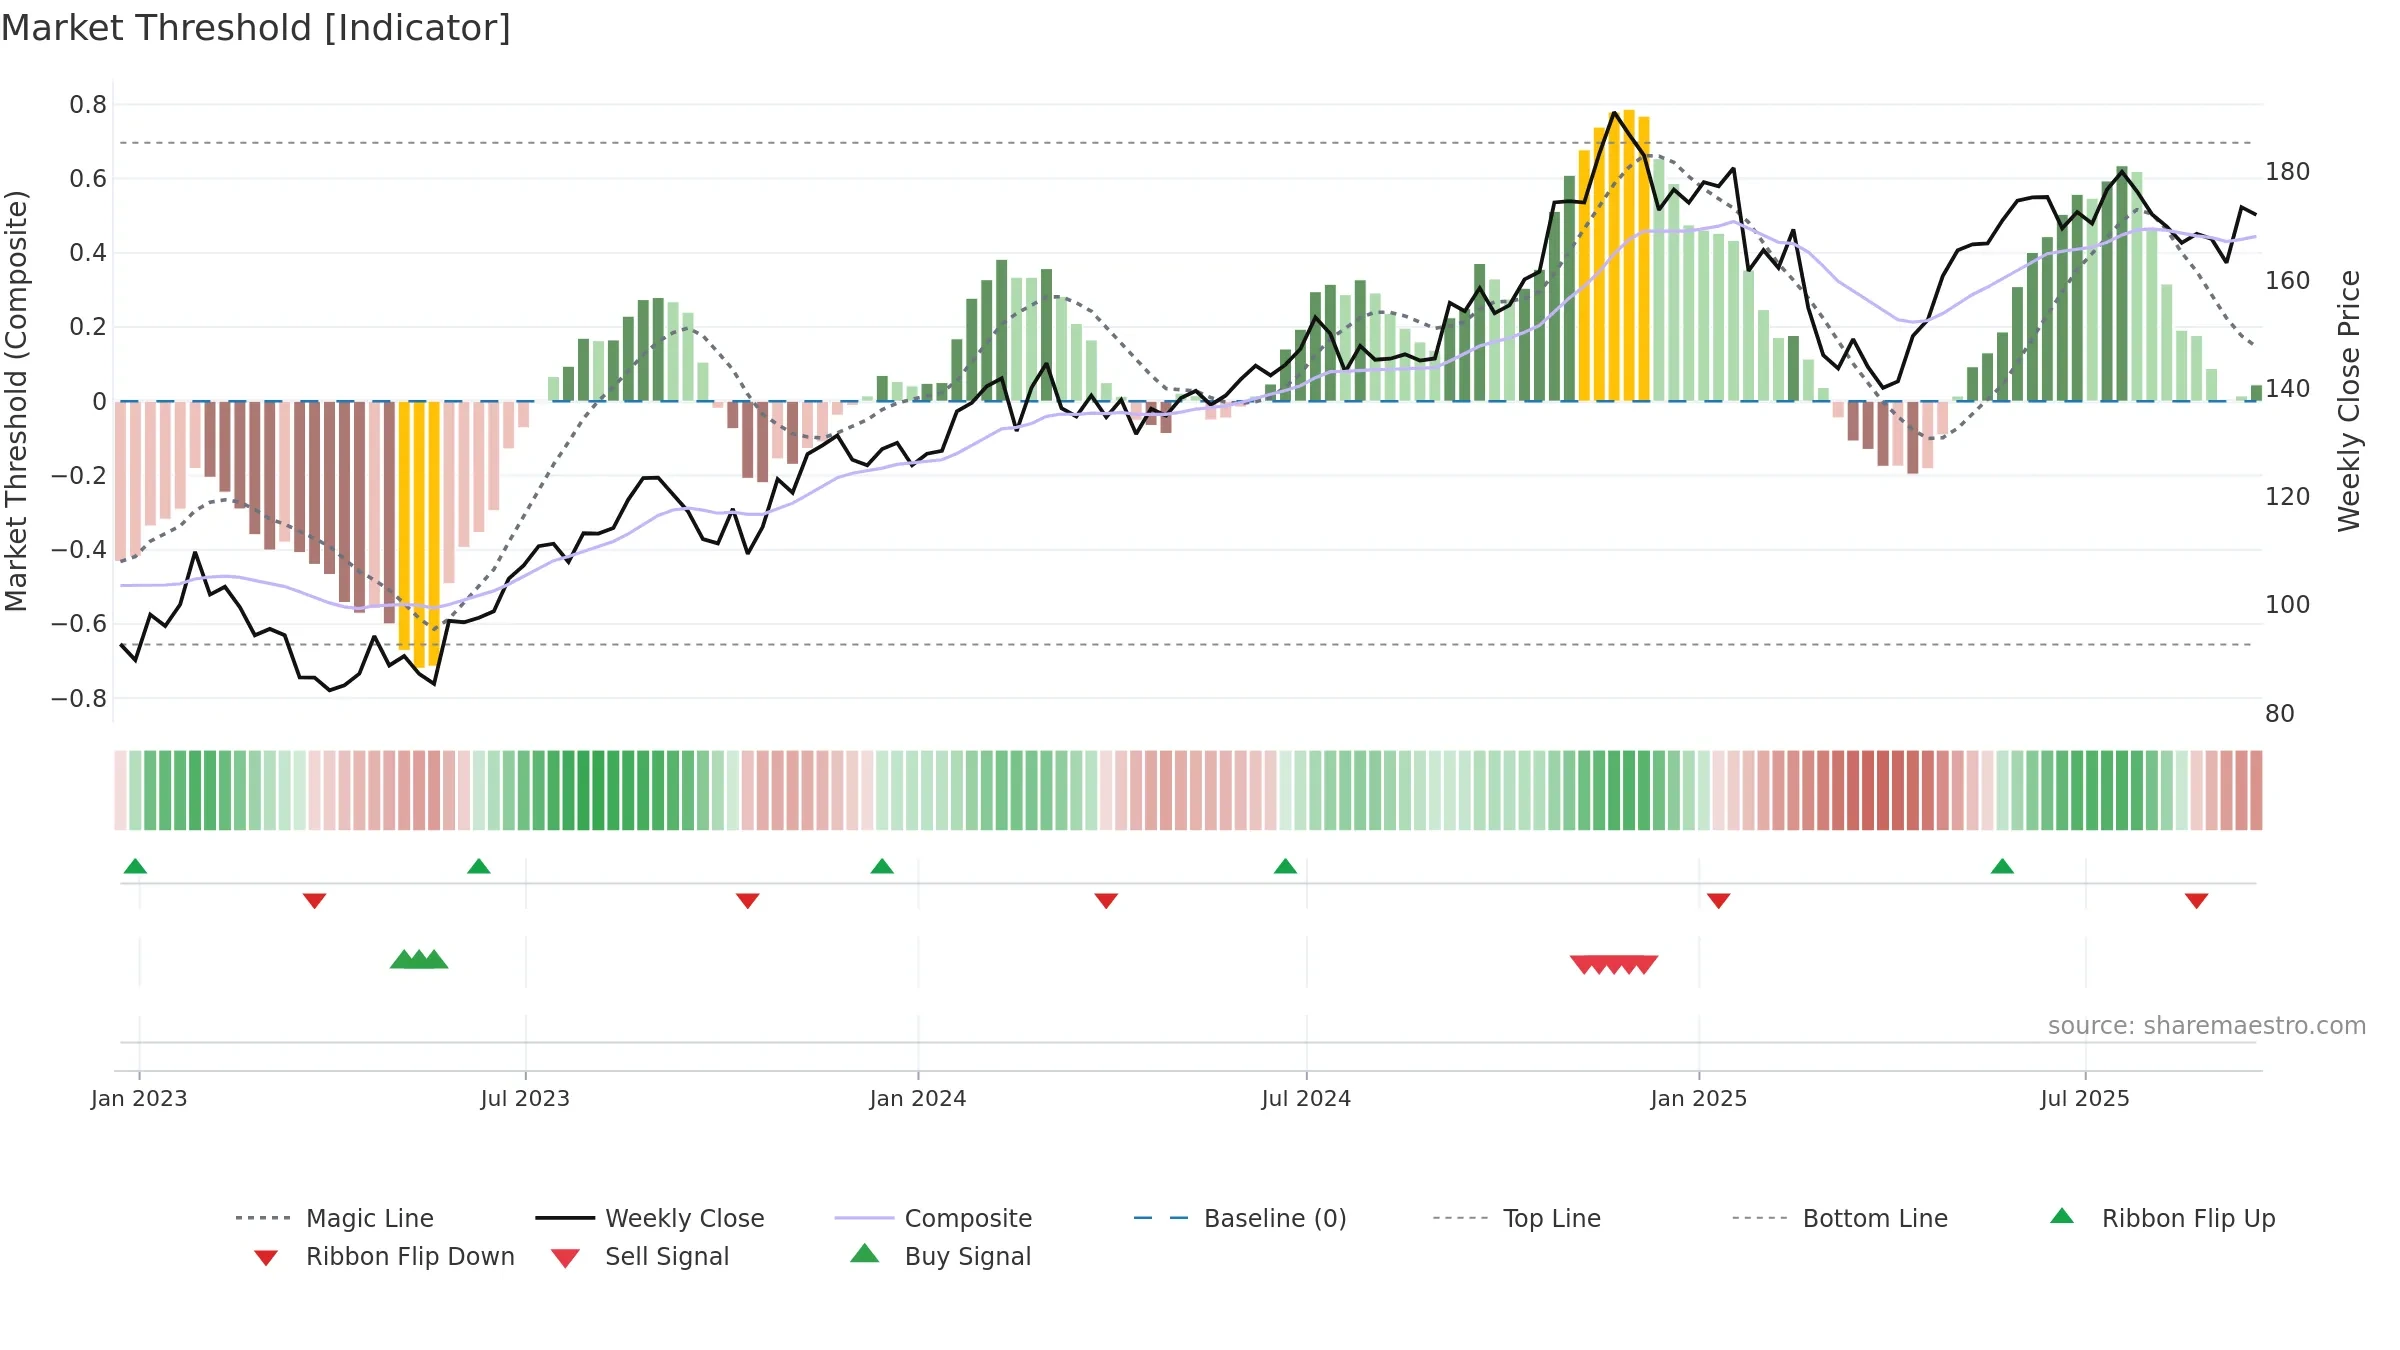Toggle the Sell Signal legend entry
The image size is (2400, 1350).
[x=640, y=1257]
